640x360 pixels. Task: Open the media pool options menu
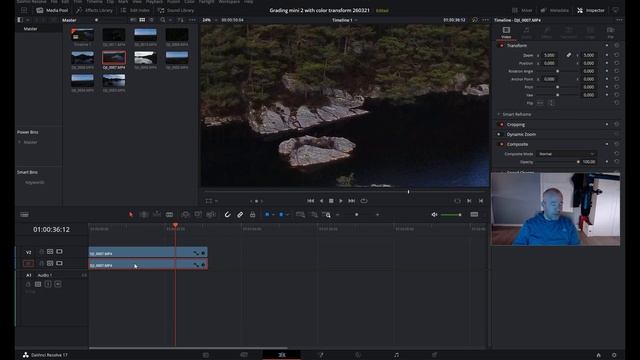[x=192, y=20]
